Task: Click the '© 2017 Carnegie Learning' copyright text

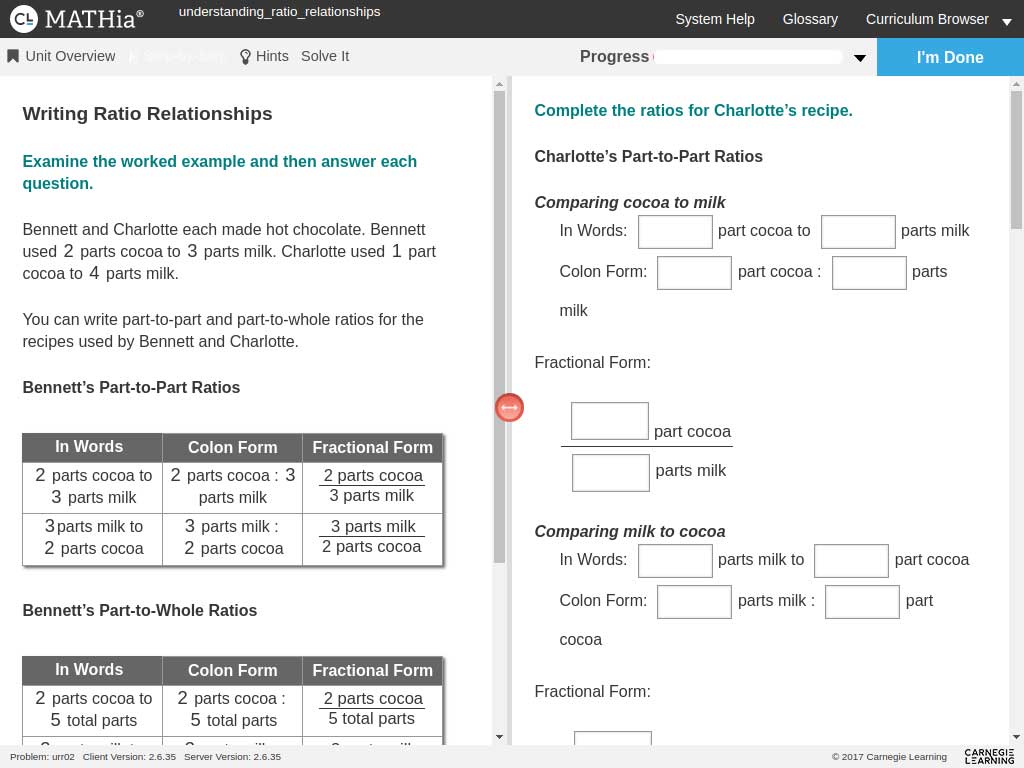Action: click(x=889, y=757)
